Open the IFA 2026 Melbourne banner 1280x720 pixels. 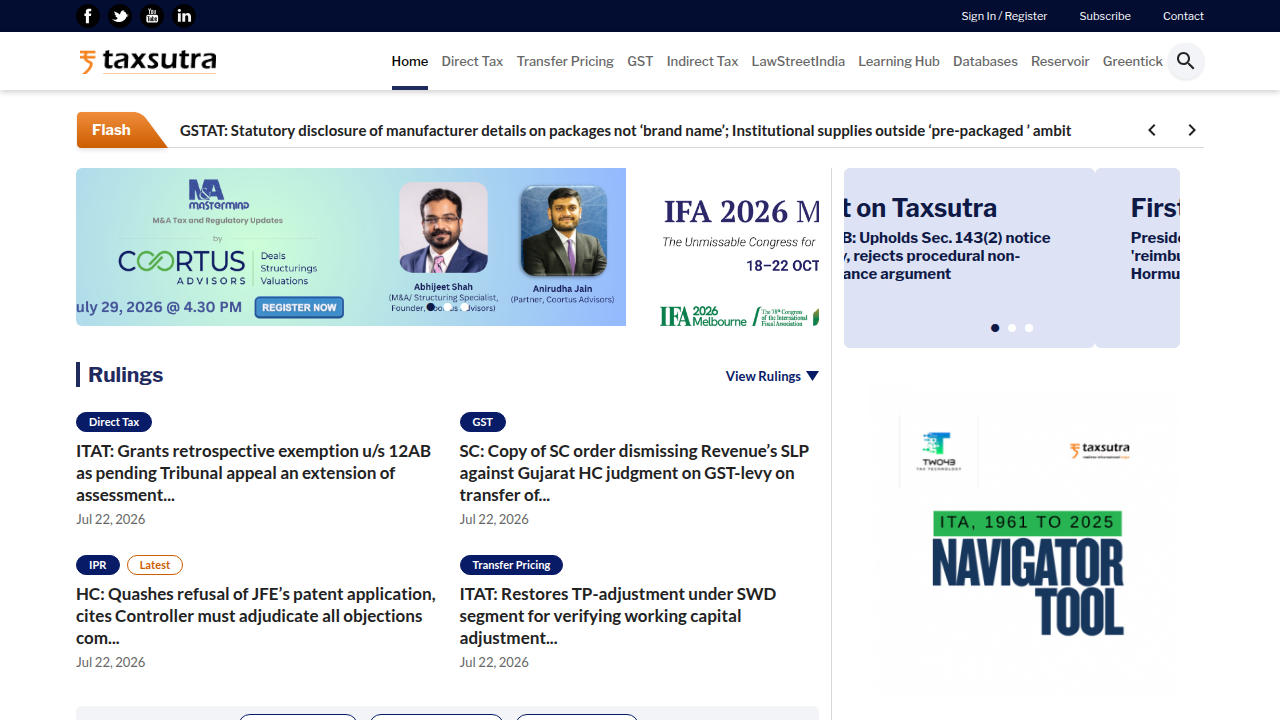tap(738, 247)
